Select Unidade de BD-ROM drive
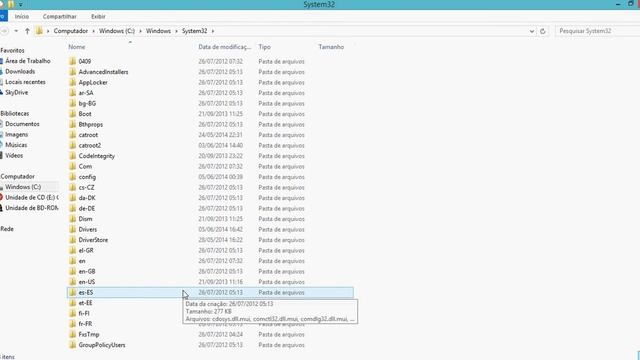The height and width of the screenshot is (360, 640). 31,208
